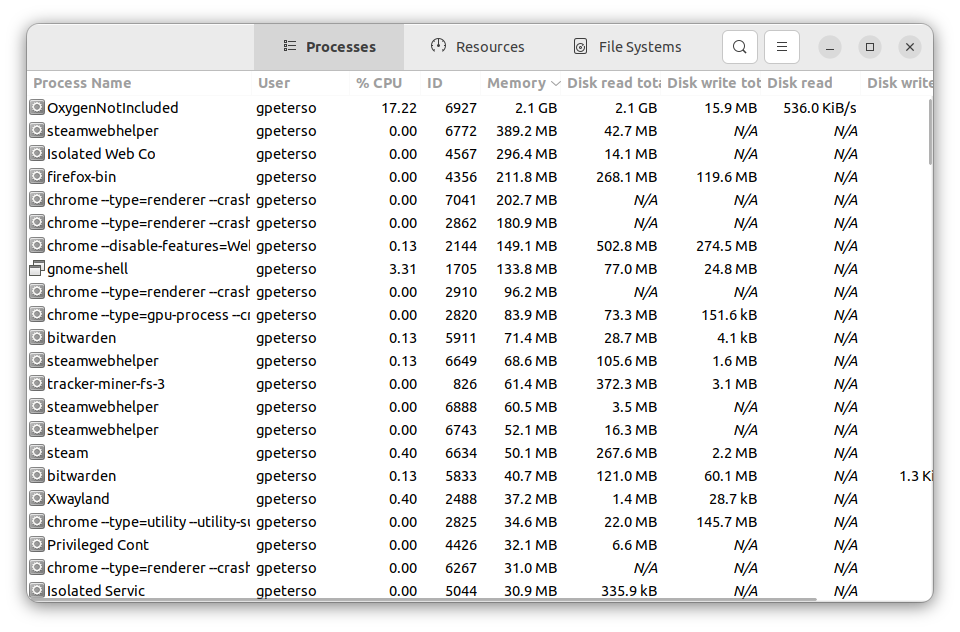960x632 pixels.
Task: Click the OxygenNotIncluded process icon
Action: pyautogui.click(x=37, y=108)
